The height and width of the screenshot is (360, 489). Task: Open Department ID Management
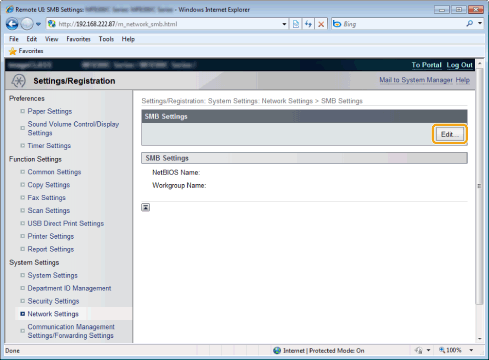(69, 288)
